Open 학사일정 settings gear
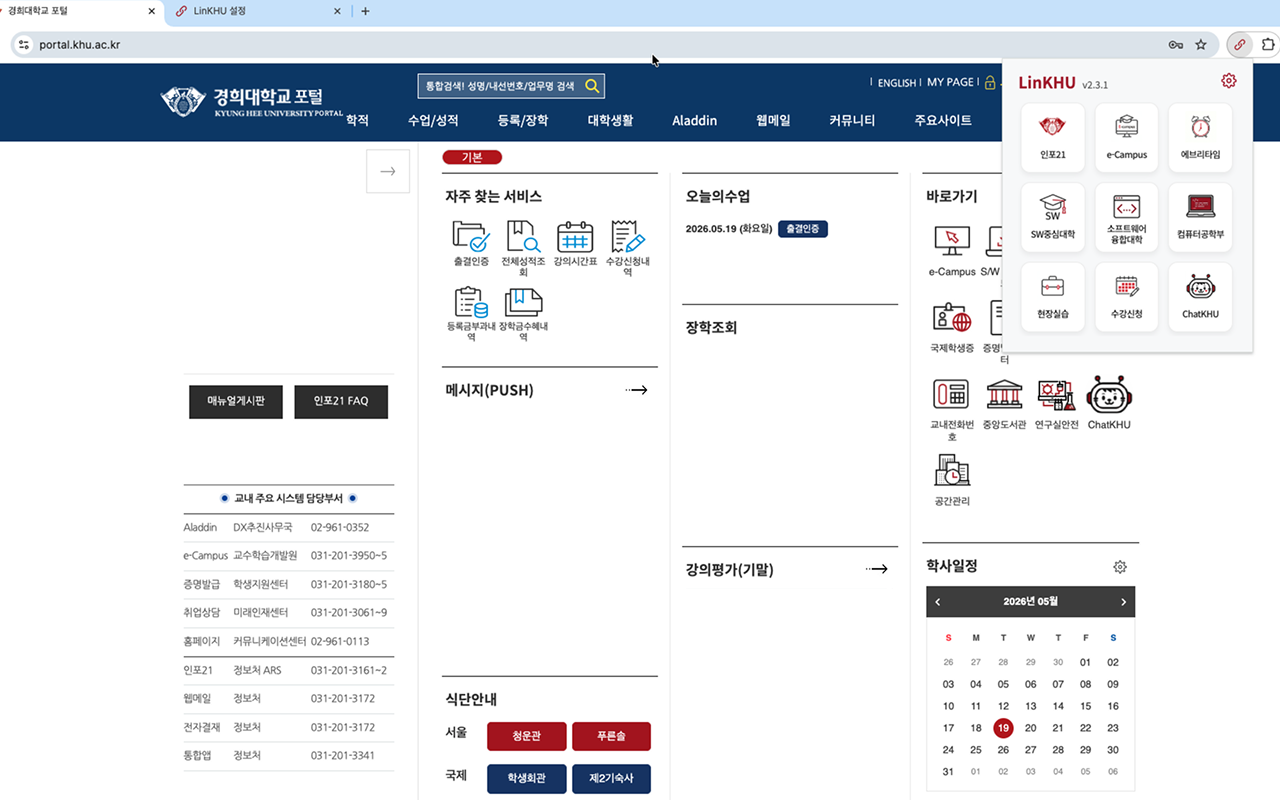This screenshot has width=1280, height=800. point(1120,567)
